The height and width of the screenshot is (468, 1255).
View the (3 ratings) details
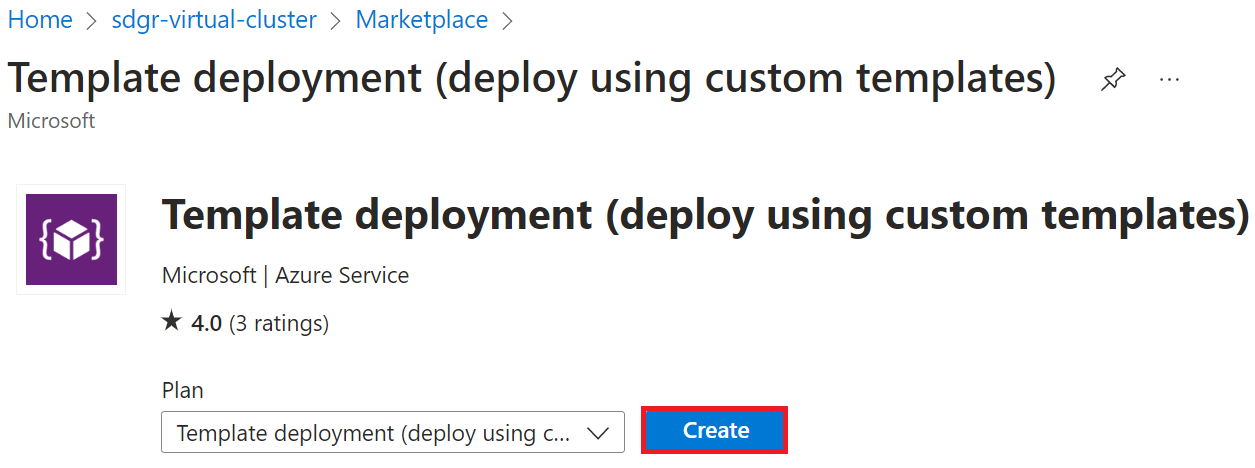pyautogui.click(x=279, y=323)
